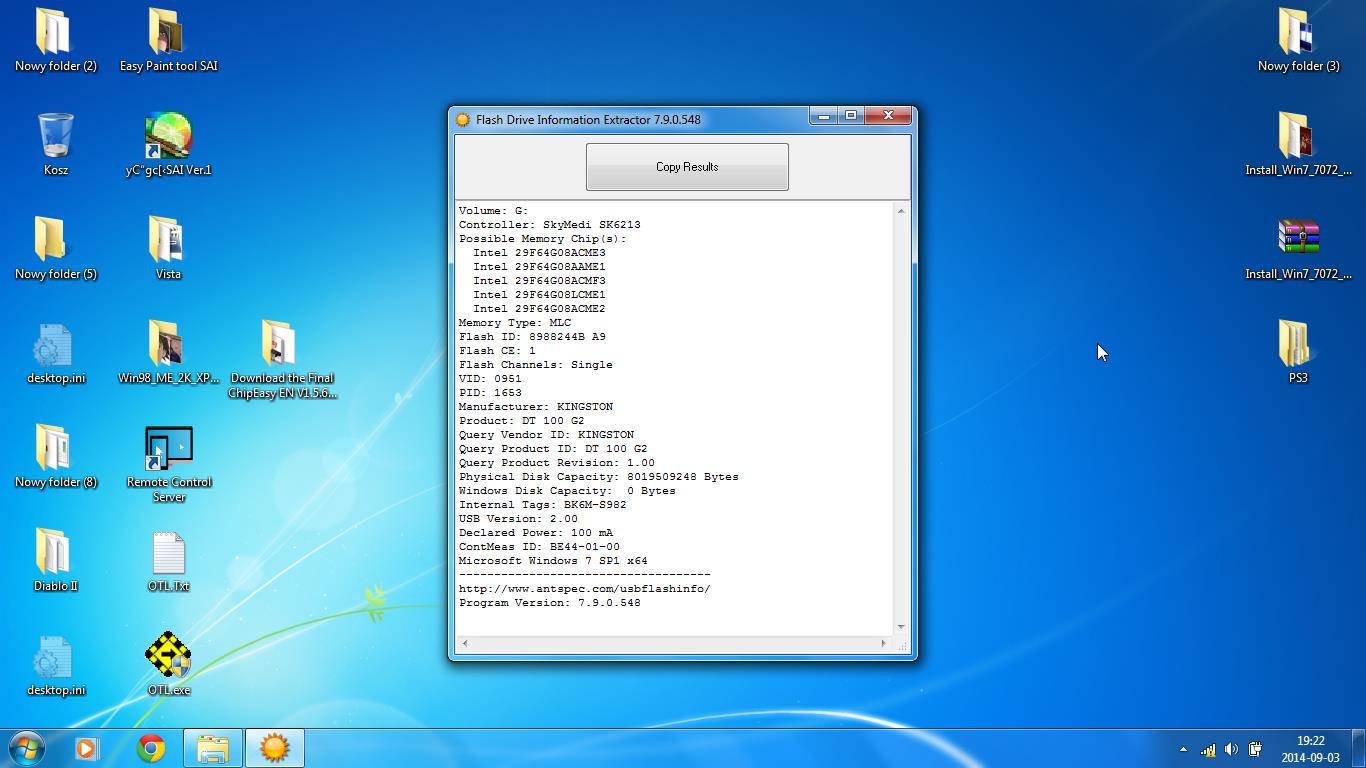
Task: Click the horizontal scrollbar right arrow
Action: [883, 644]
